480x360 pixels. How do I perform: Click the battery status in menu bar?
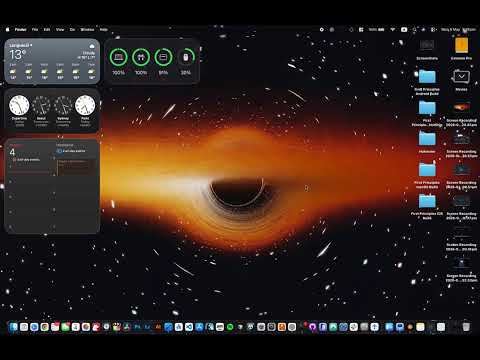(376, 29)
